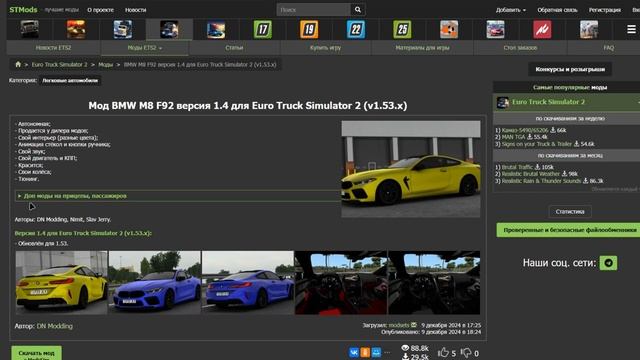
Task: Open the Farming Simulator 22 game icon
Action: point(356,29)
